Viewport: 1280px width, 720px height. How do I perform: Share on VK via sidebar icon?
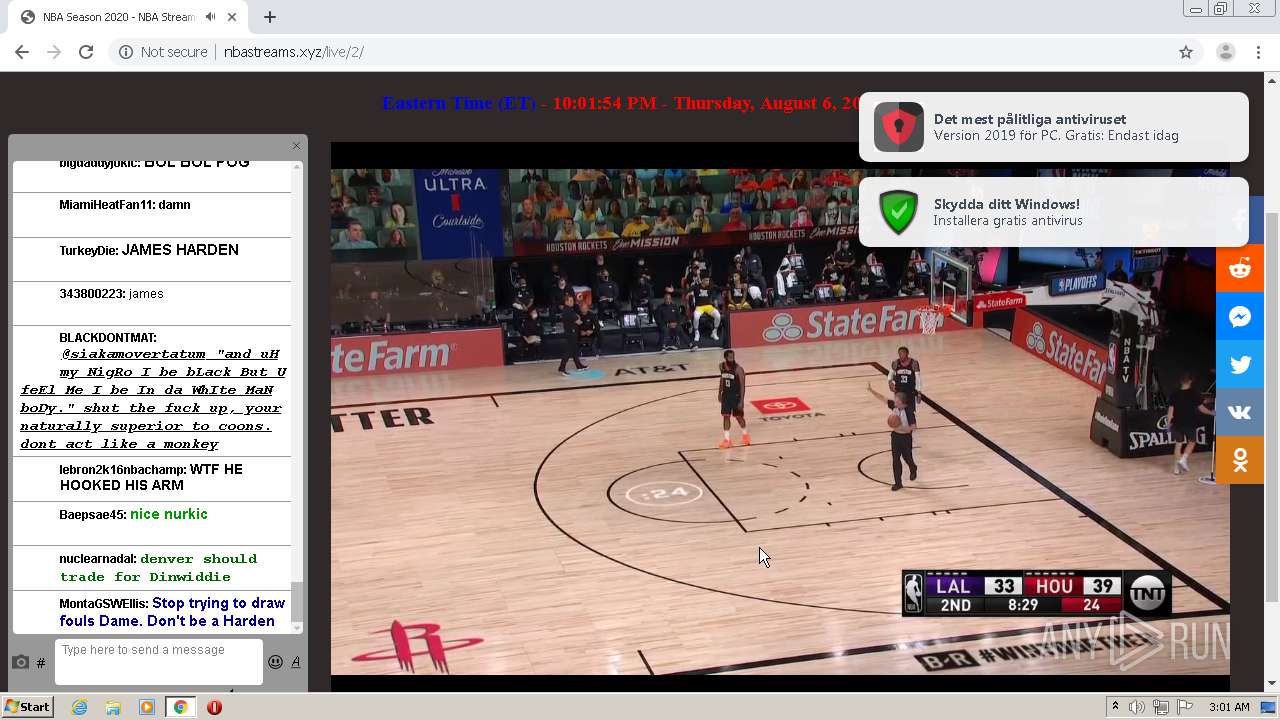coord(1240,412)
